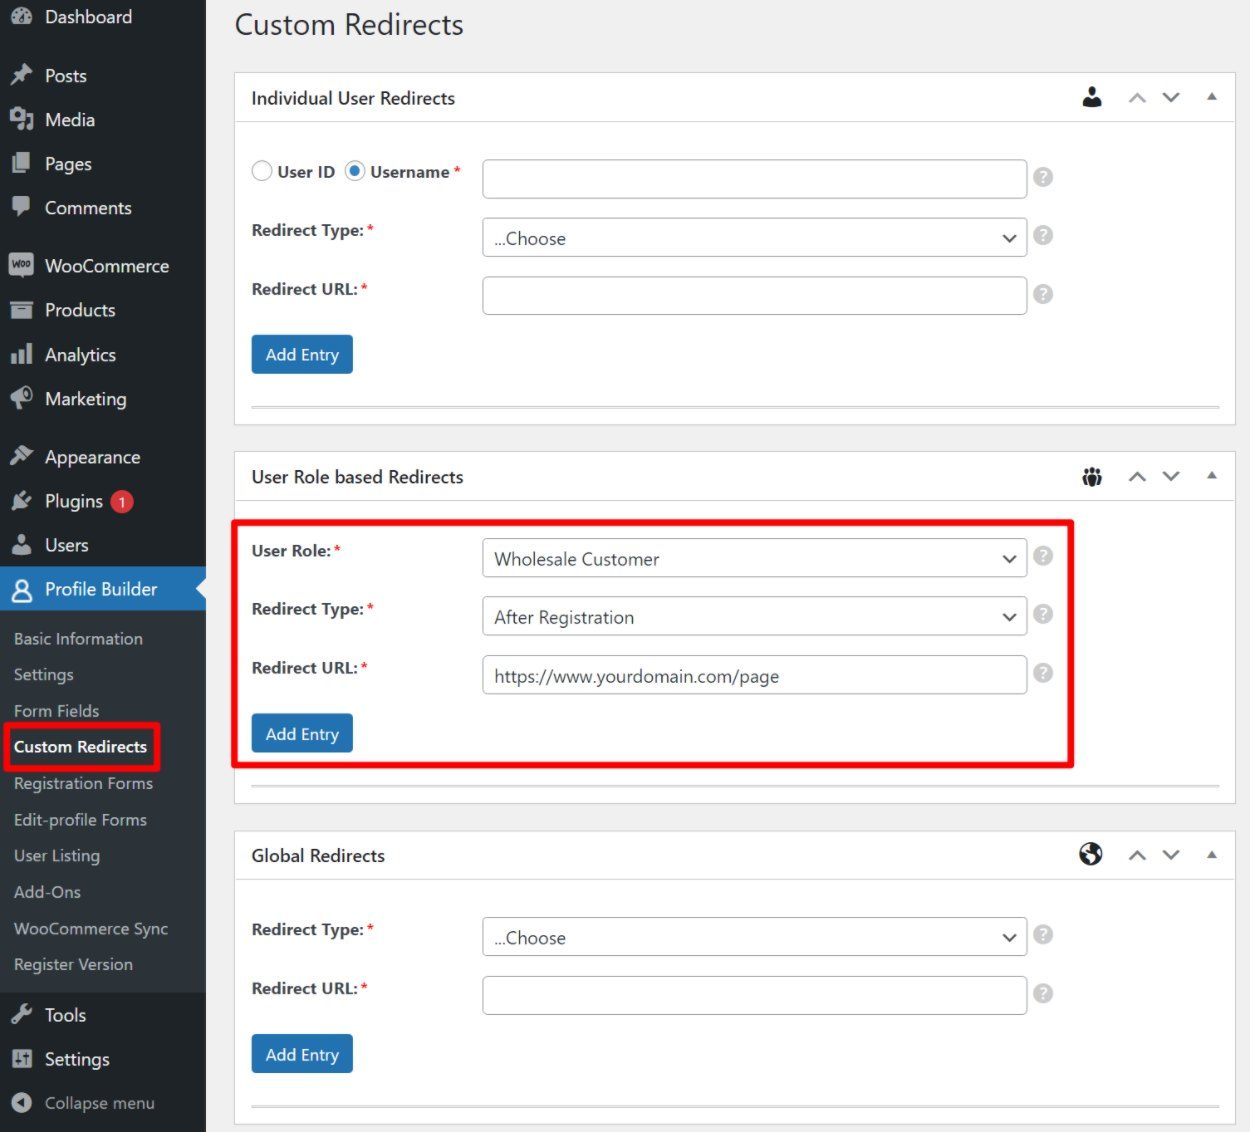Screen dimensions: 1250x1132
Task: Click help icon next to User Role dropdown
Action: (1043, 556)
